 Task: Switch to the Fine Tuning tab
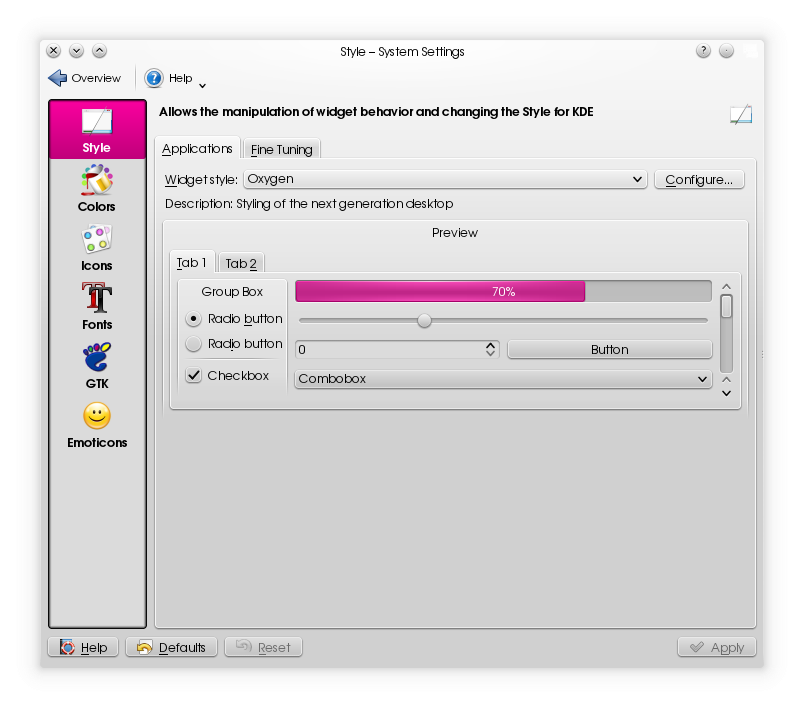coord(282,150)
